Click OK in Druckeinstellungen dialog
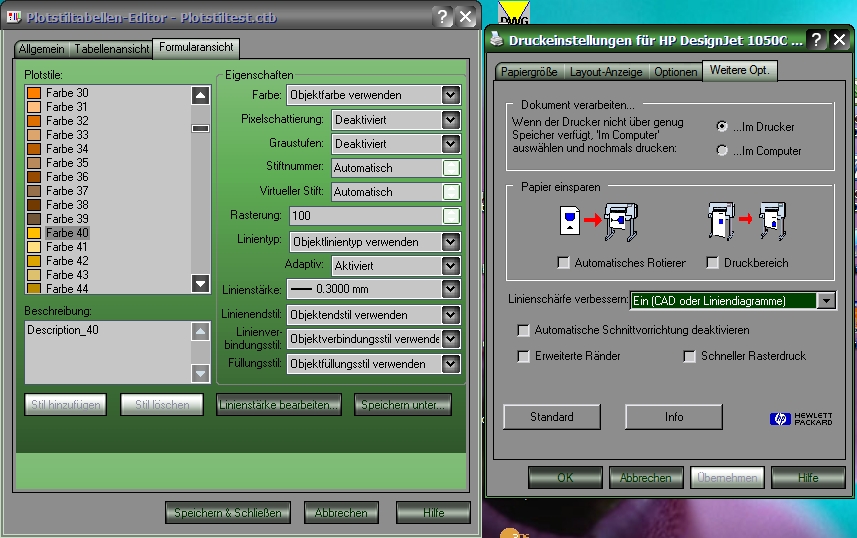Image resolution: width=857 pixels, height=538 pixels. coord(565,478)
